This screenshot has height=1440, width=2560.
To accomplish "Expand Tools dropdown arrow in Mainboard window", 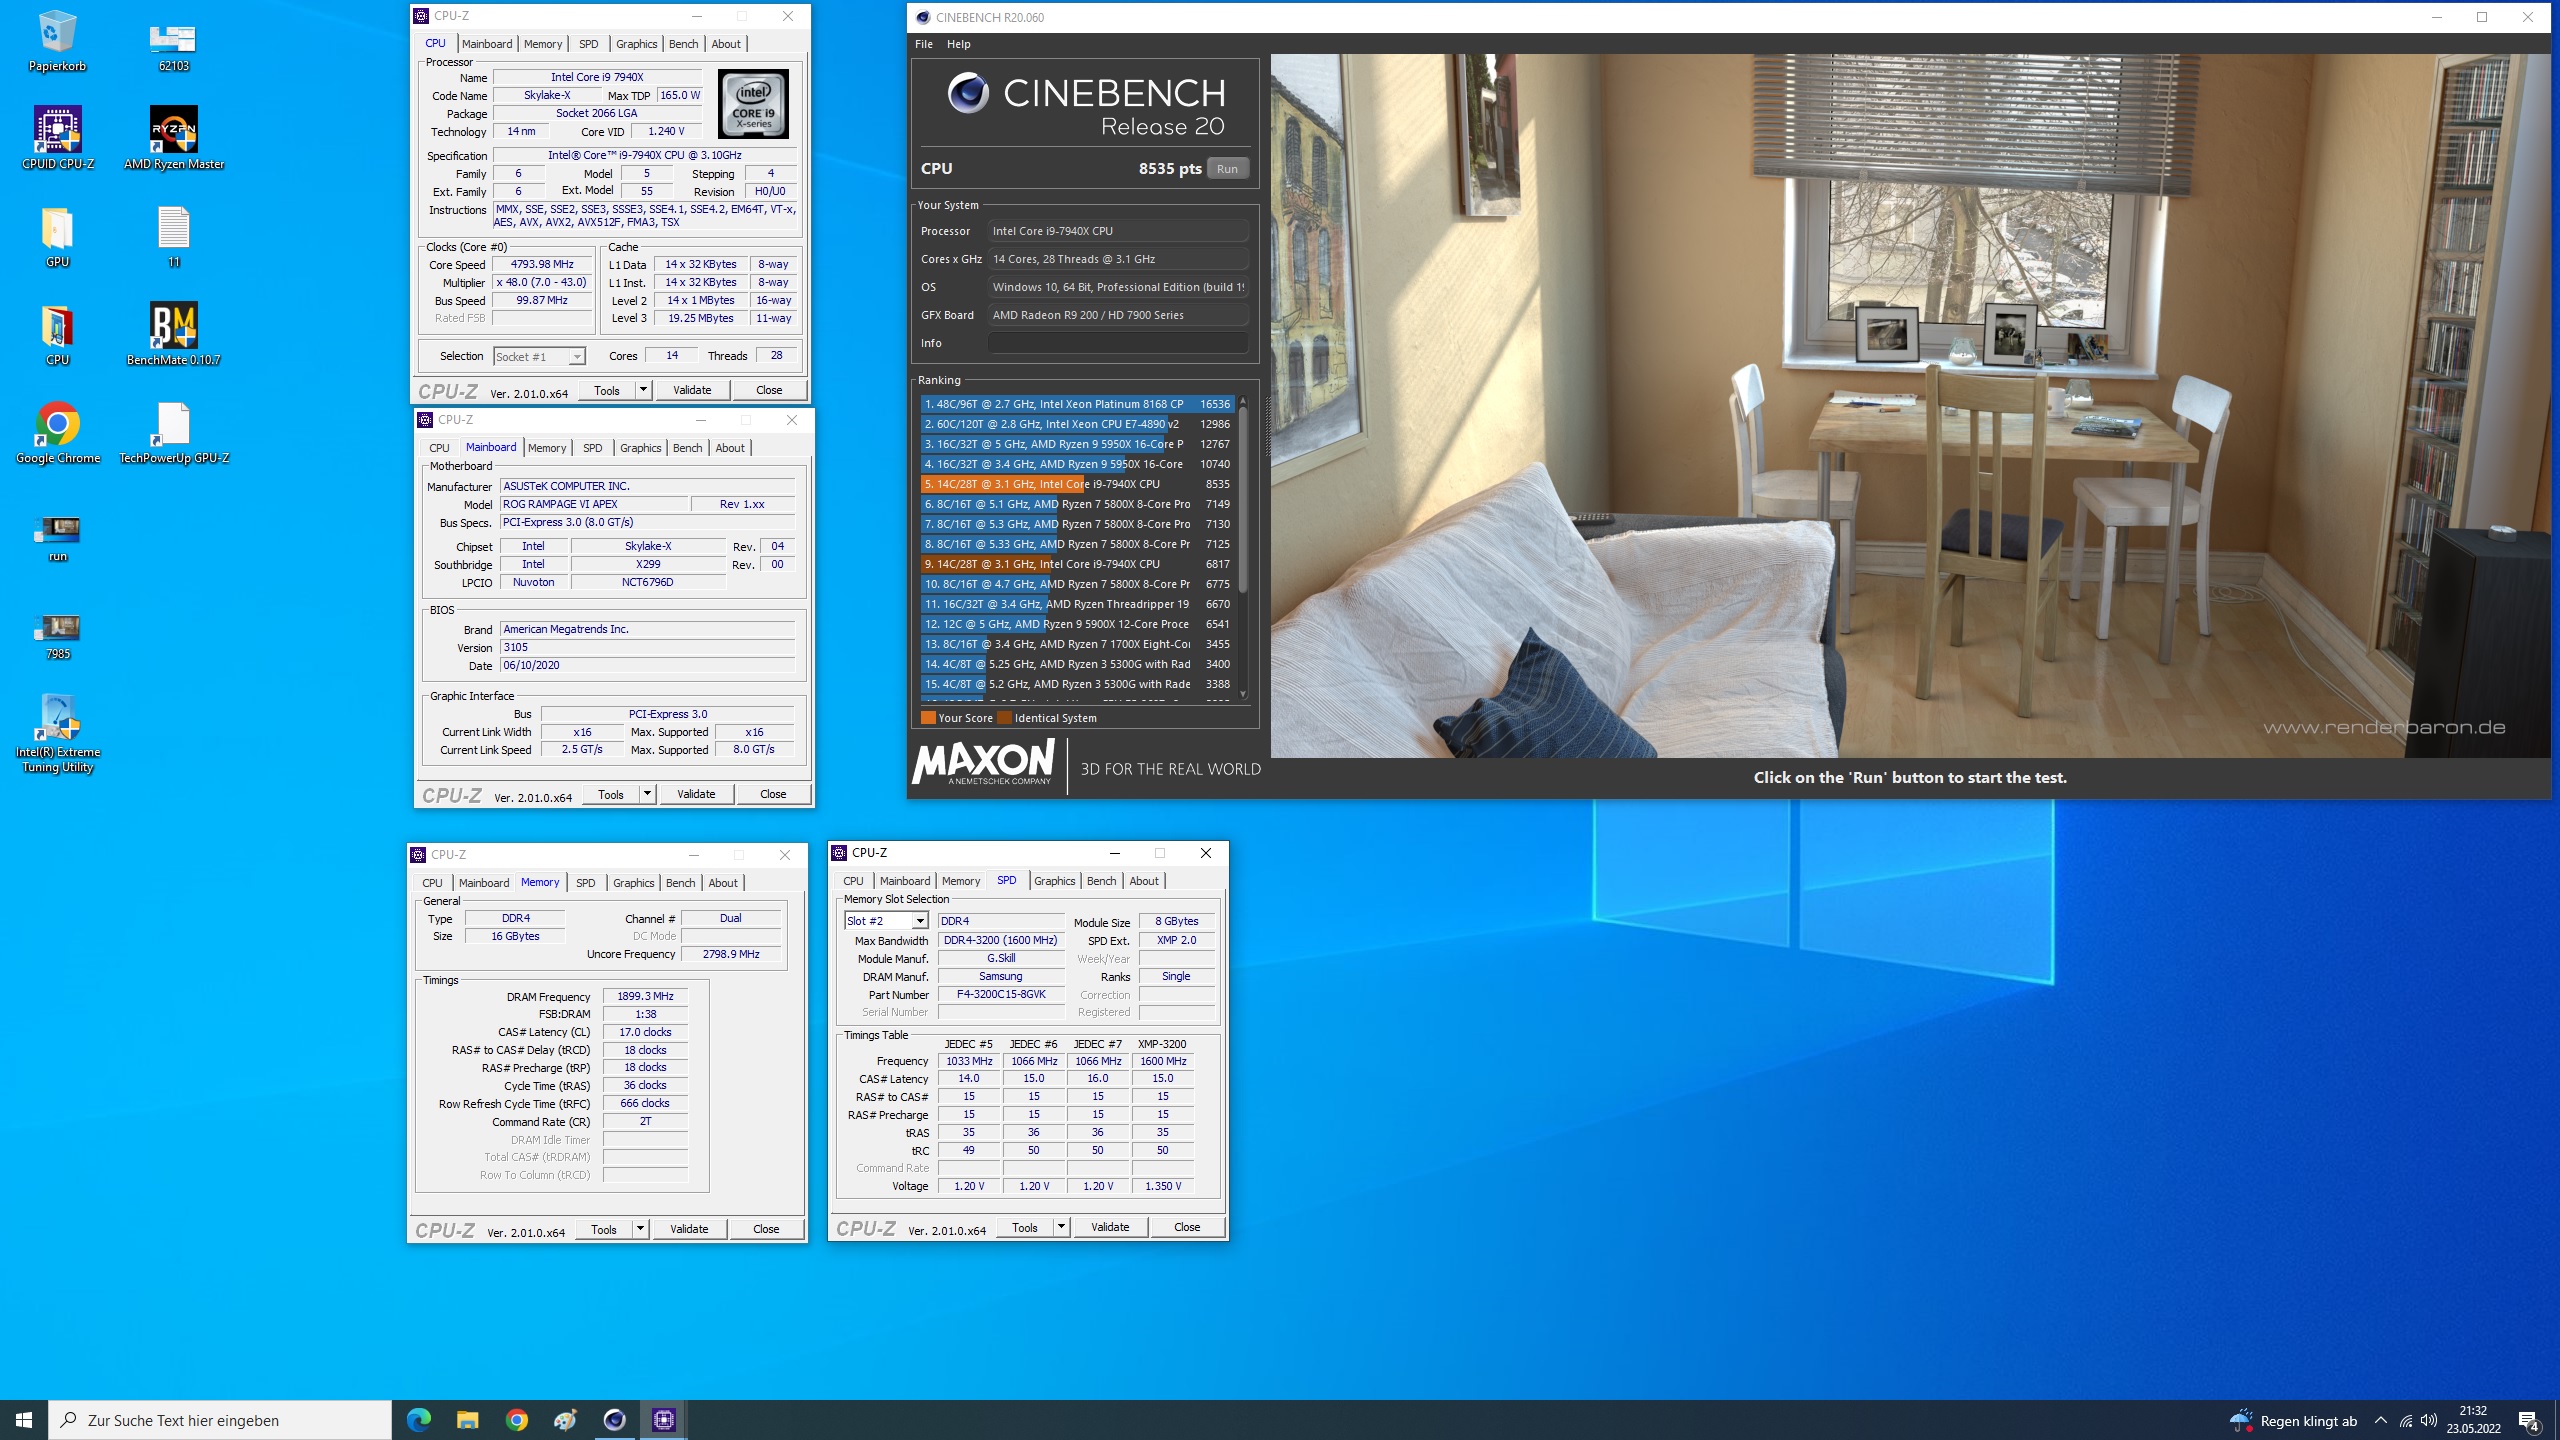I will [x=647, y=794].
